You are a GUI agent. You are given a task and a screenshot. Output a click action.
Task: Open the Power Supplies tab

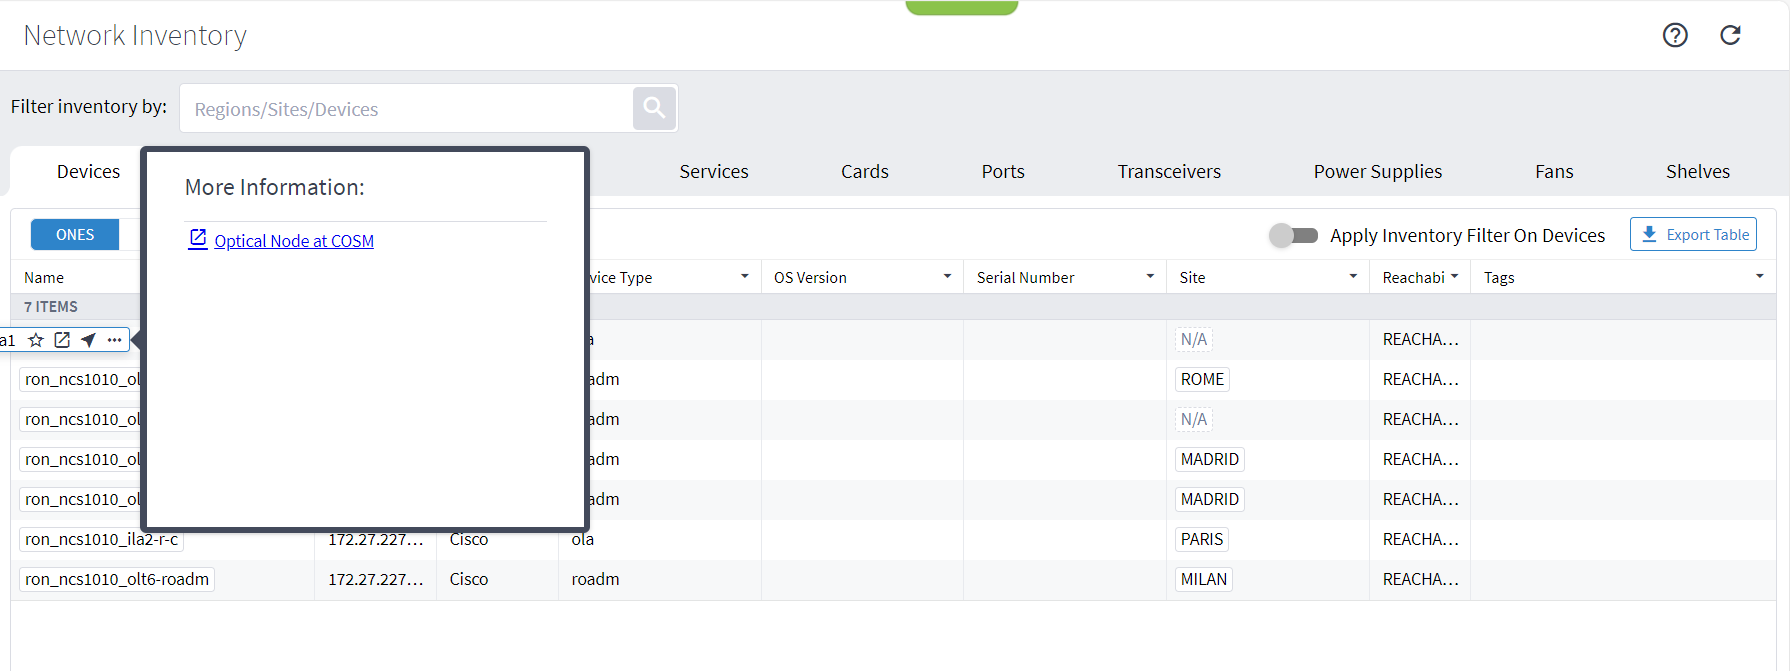tap(1377, 172)
